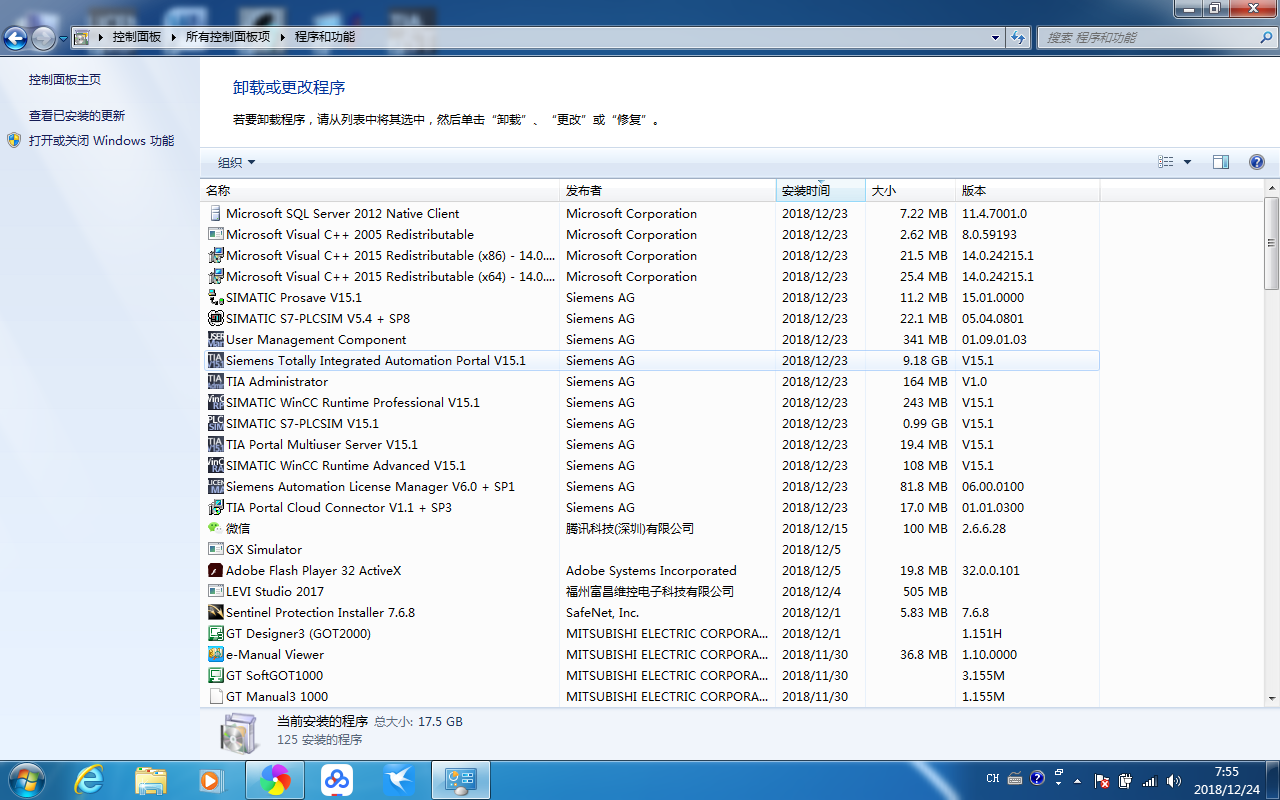Image resolution: width=1280 pixels, height=800 pixels.
Task: Select the 微信 program entry
Action: click(238, 529)
